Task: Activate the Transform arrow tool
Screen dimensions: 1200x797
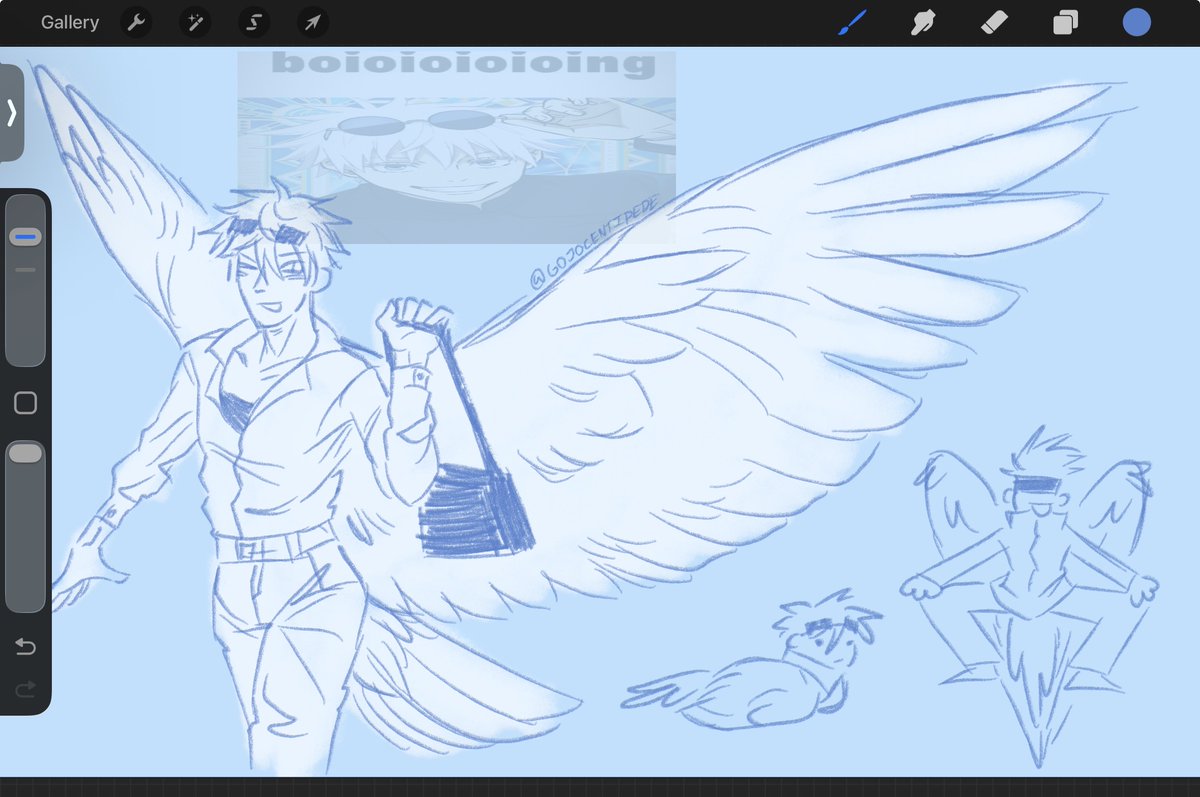Action: 313,22
